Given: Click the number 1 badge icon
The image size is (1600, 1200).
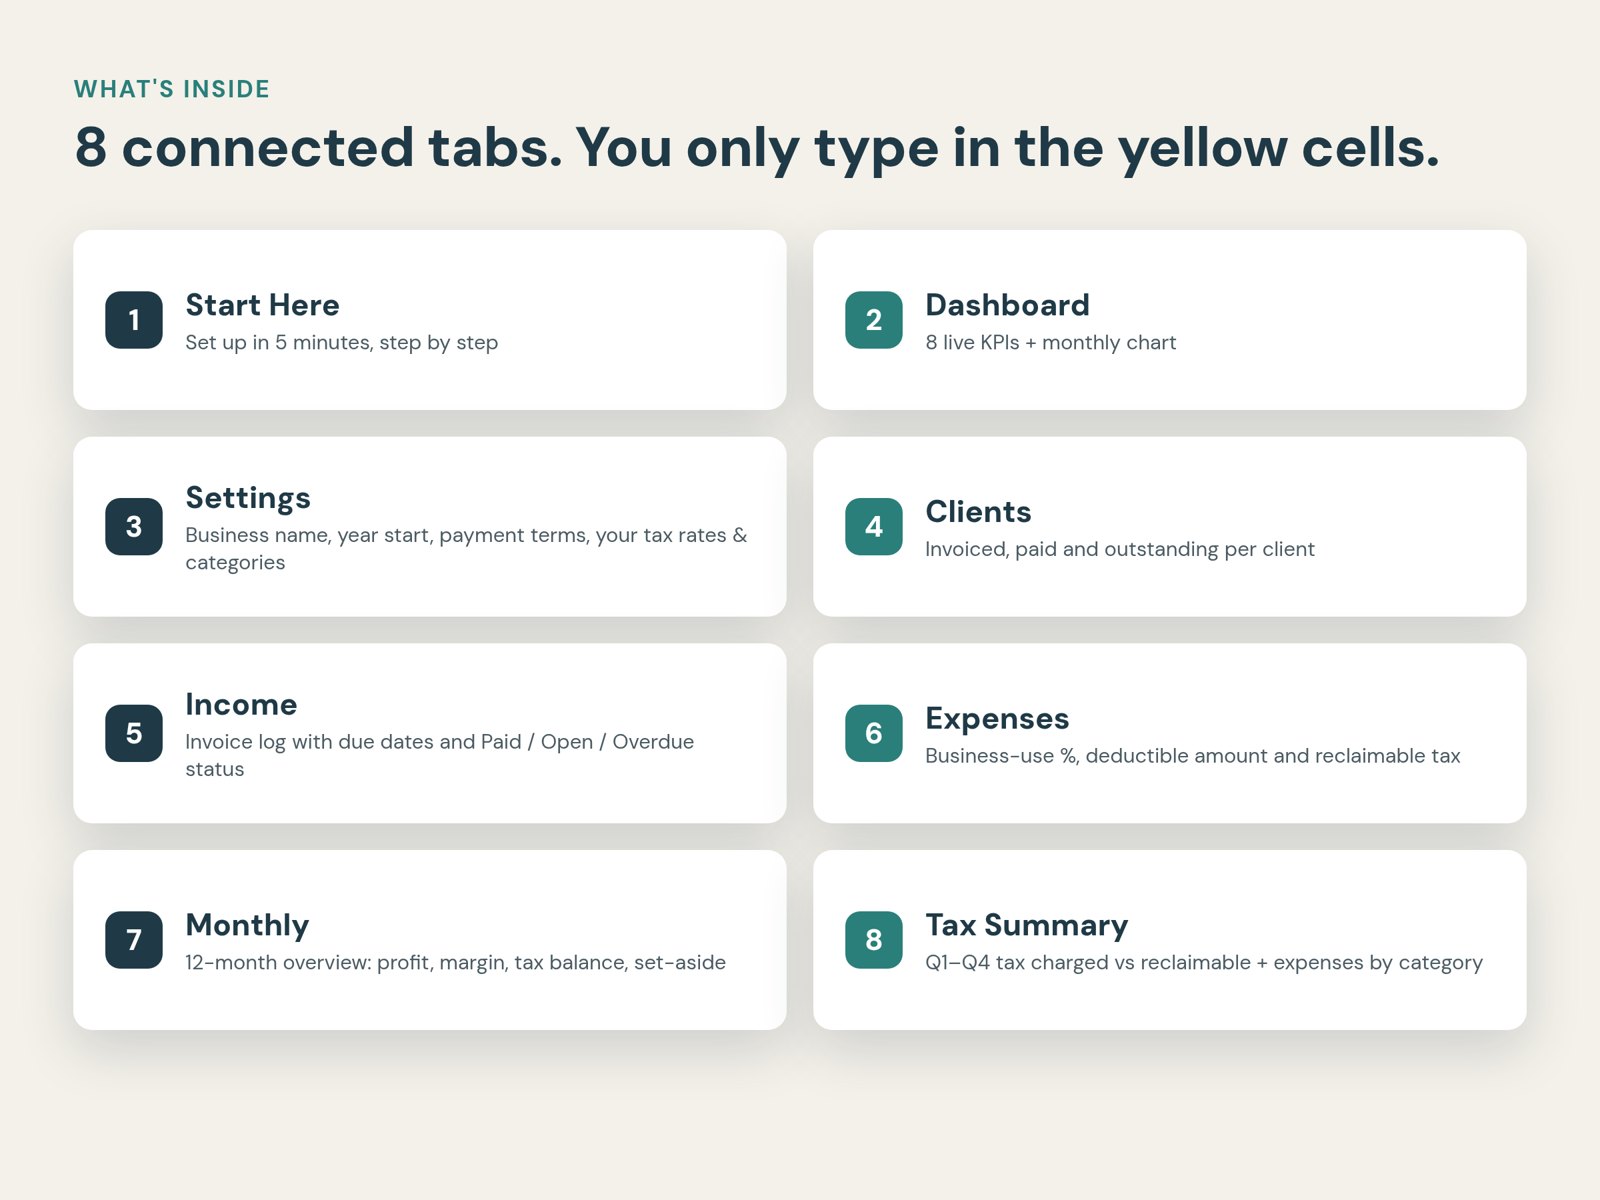Looking at the screenshot, I should click(x=134, y=320).
